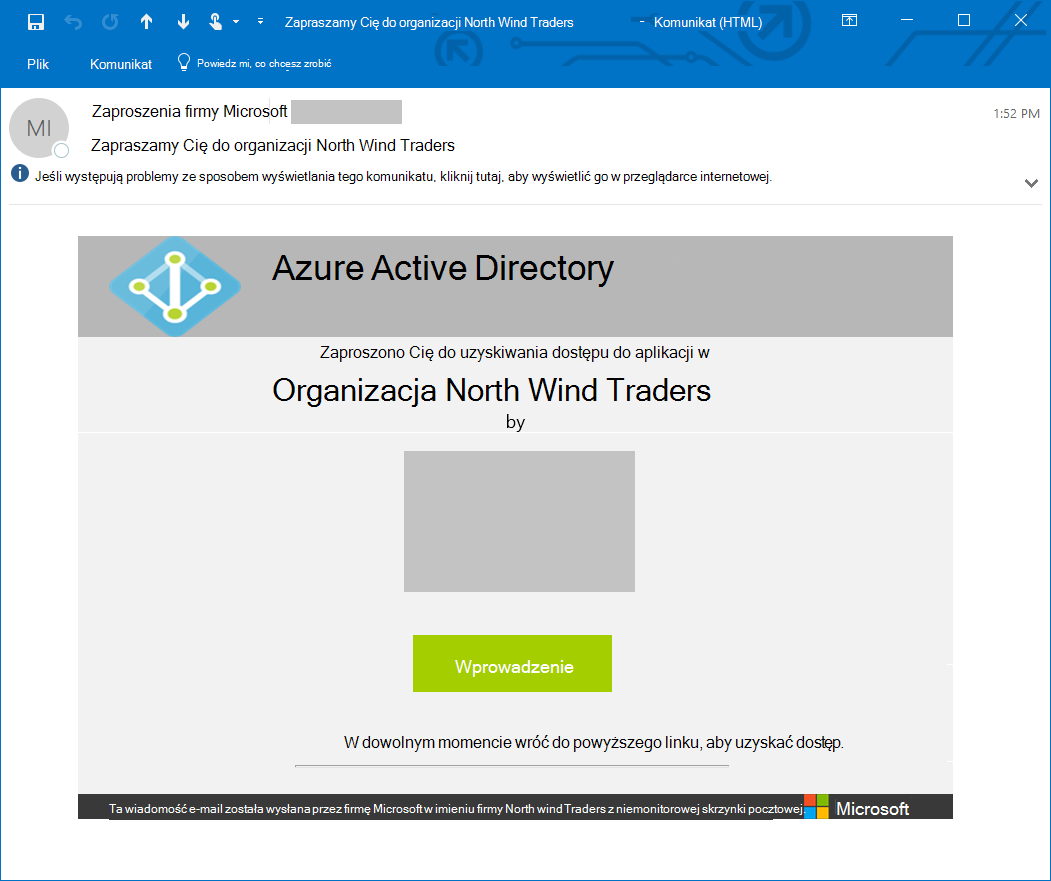This screenshot has width=1051, height=881.
Task: Click the lightbulb Tell Me icon
Action: click(x=184, y=63)
